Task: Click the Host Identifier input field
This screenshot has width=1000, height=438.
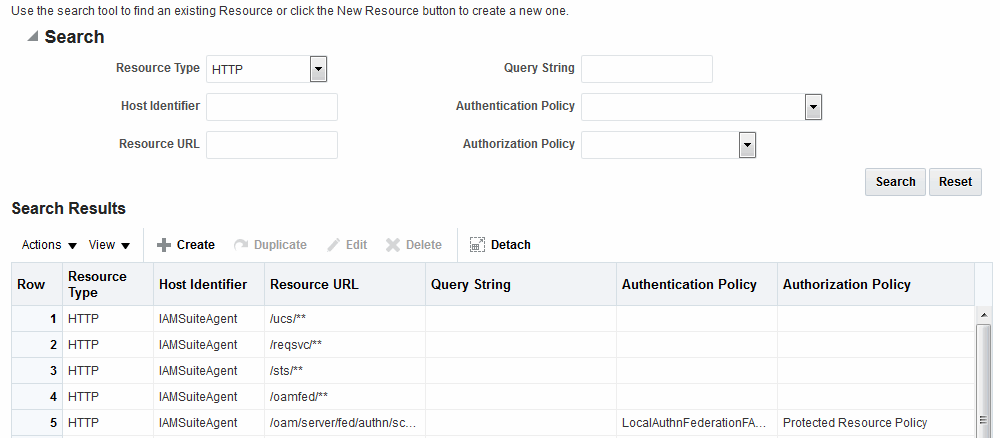Action: [272, 107]
